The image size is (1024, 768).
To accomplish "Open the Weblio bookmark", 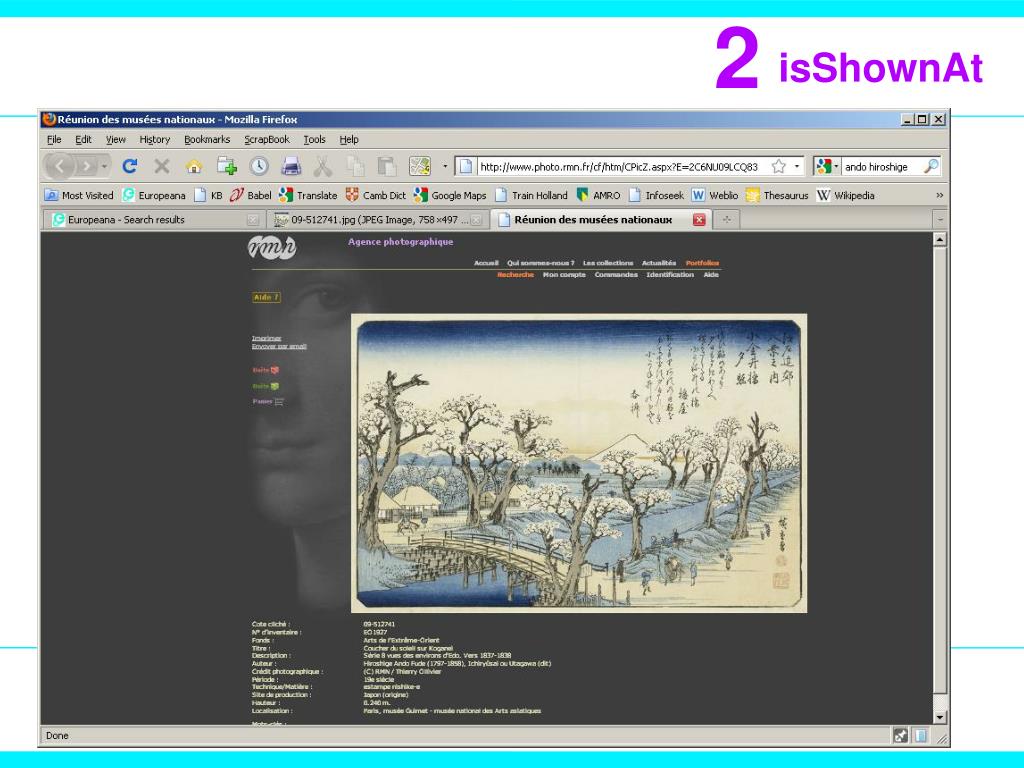I will pyautogui.click(x=715, y=195).
